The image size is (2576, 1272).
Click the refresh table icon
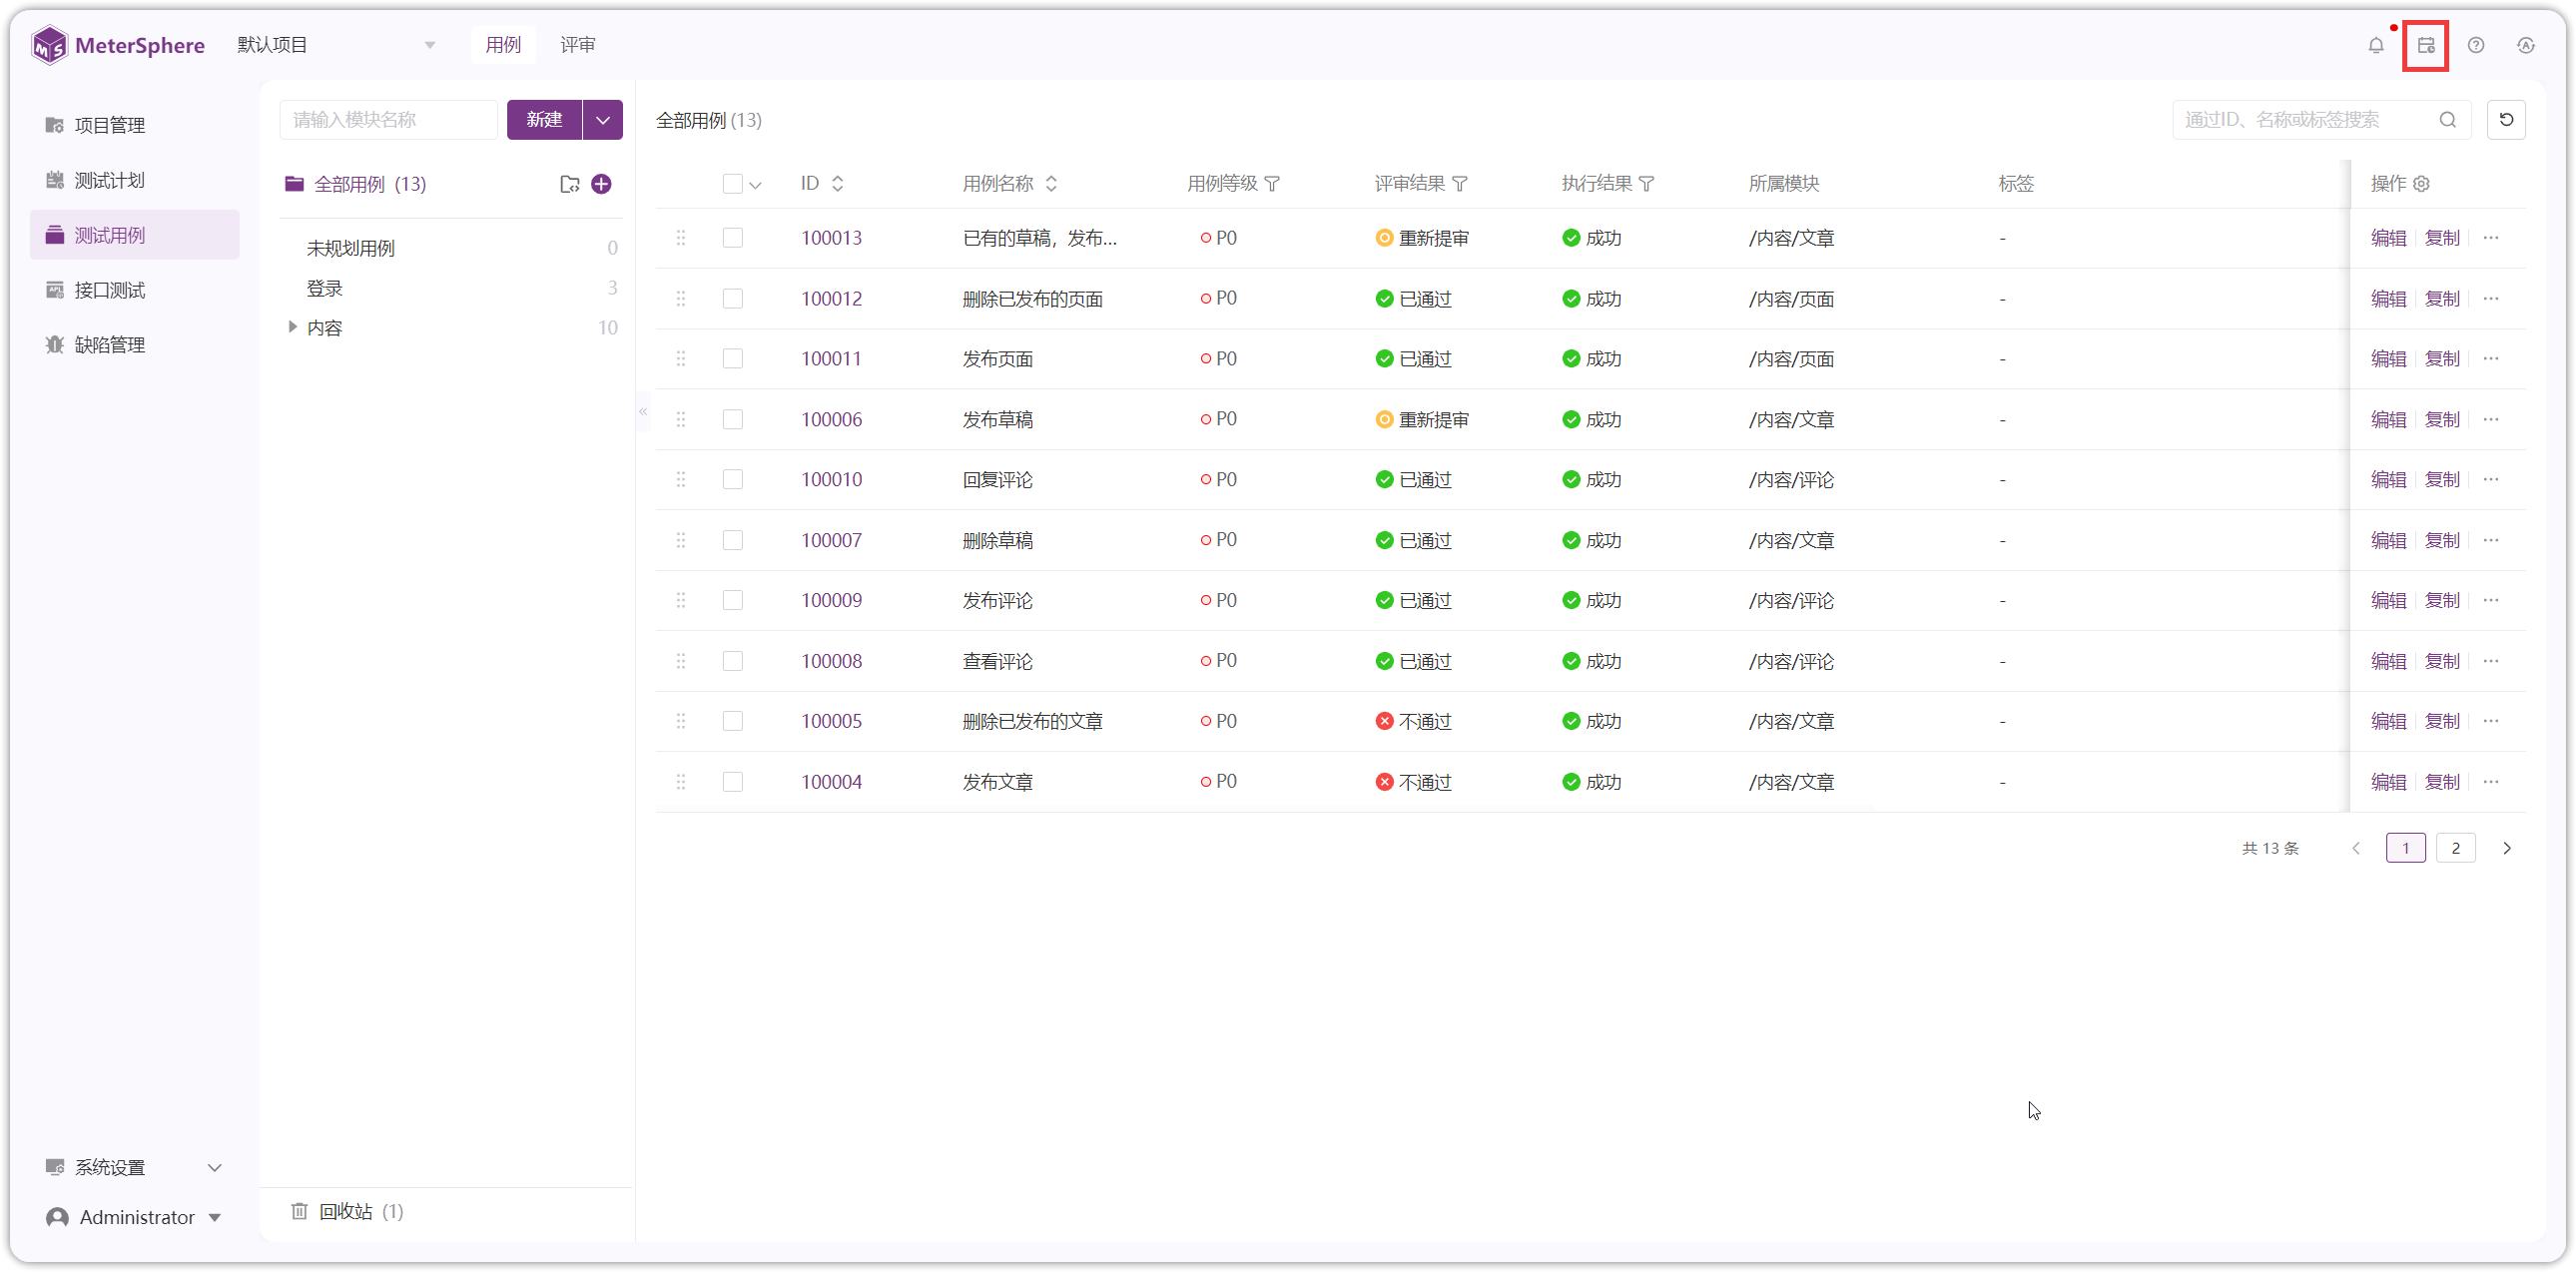[x=2505, y=120]
